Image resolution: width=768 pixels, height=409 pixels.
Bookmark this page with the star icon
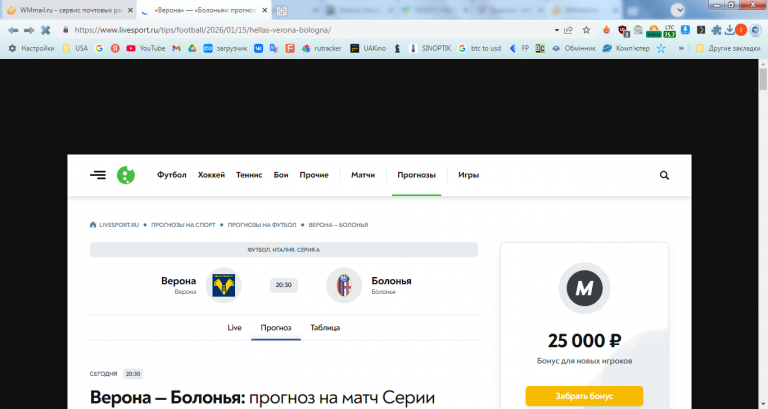(x=586, y=30)
